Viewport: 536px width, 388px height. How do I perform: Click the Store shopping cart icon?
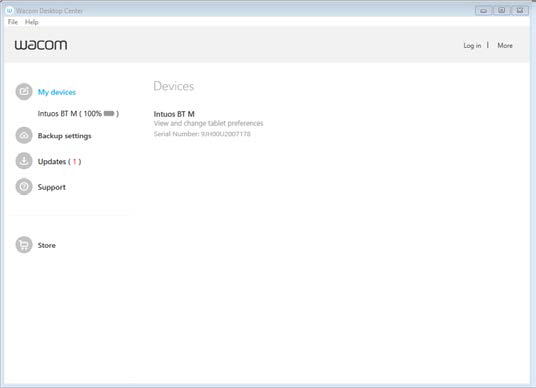coord(24,245)
